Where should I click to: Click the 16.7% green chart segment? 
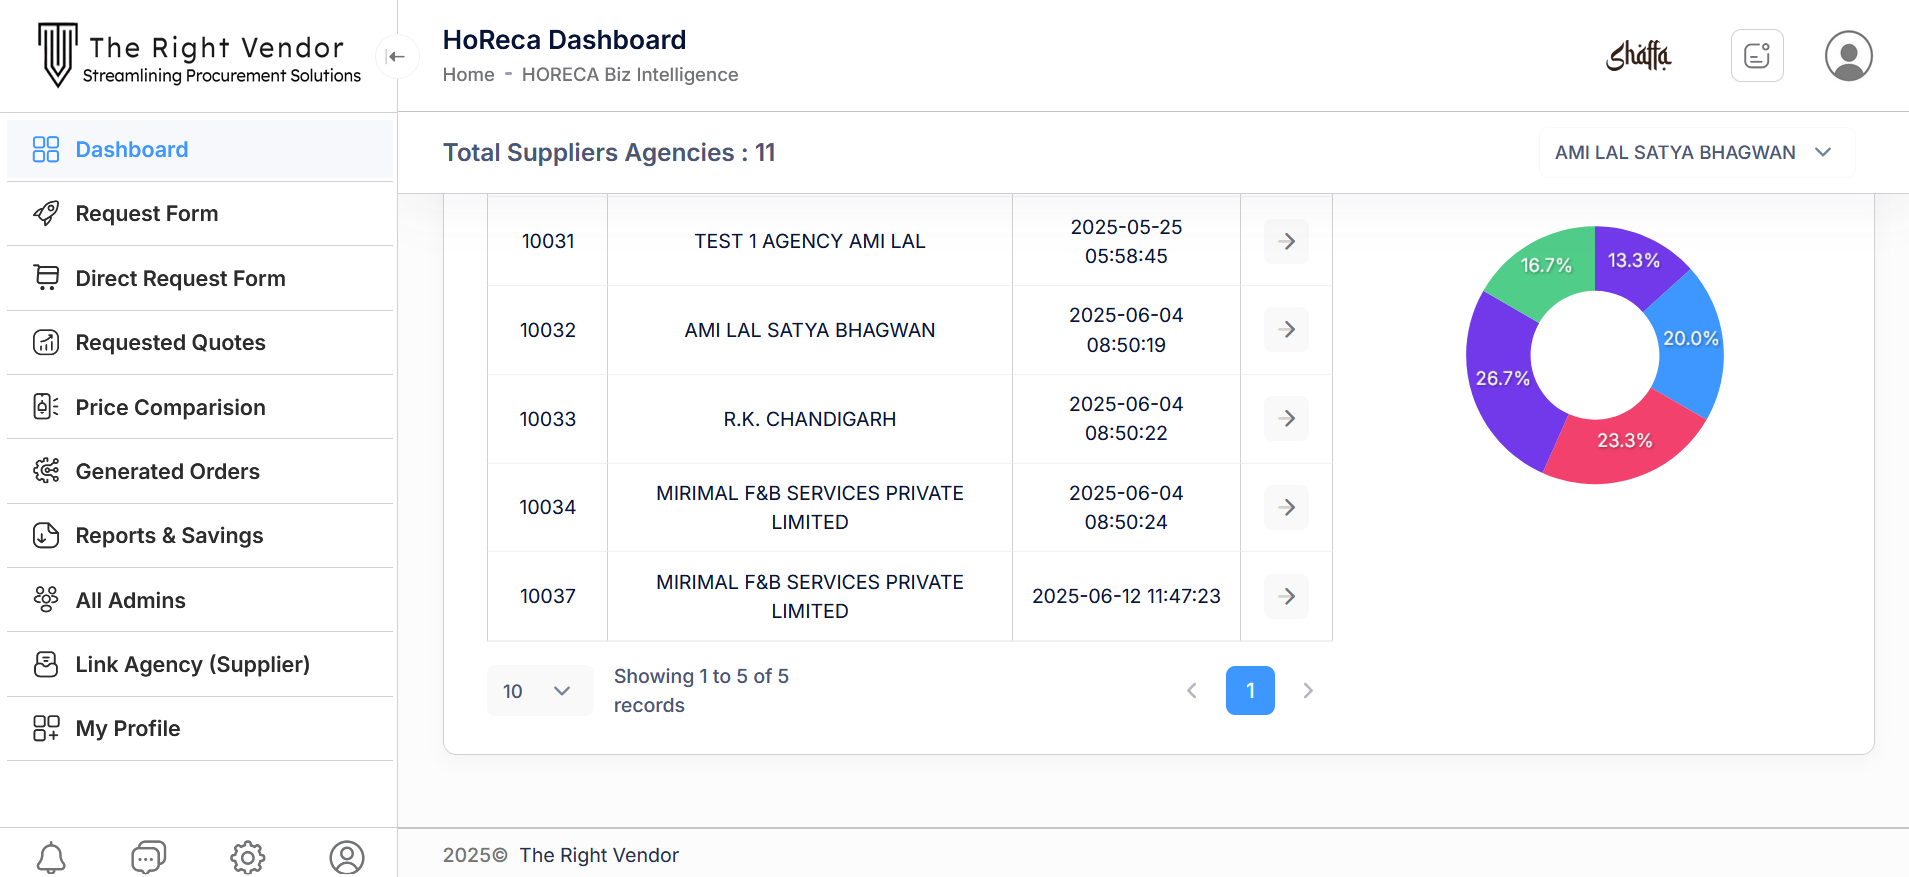pyautogui.click(x=1546, y=266)
